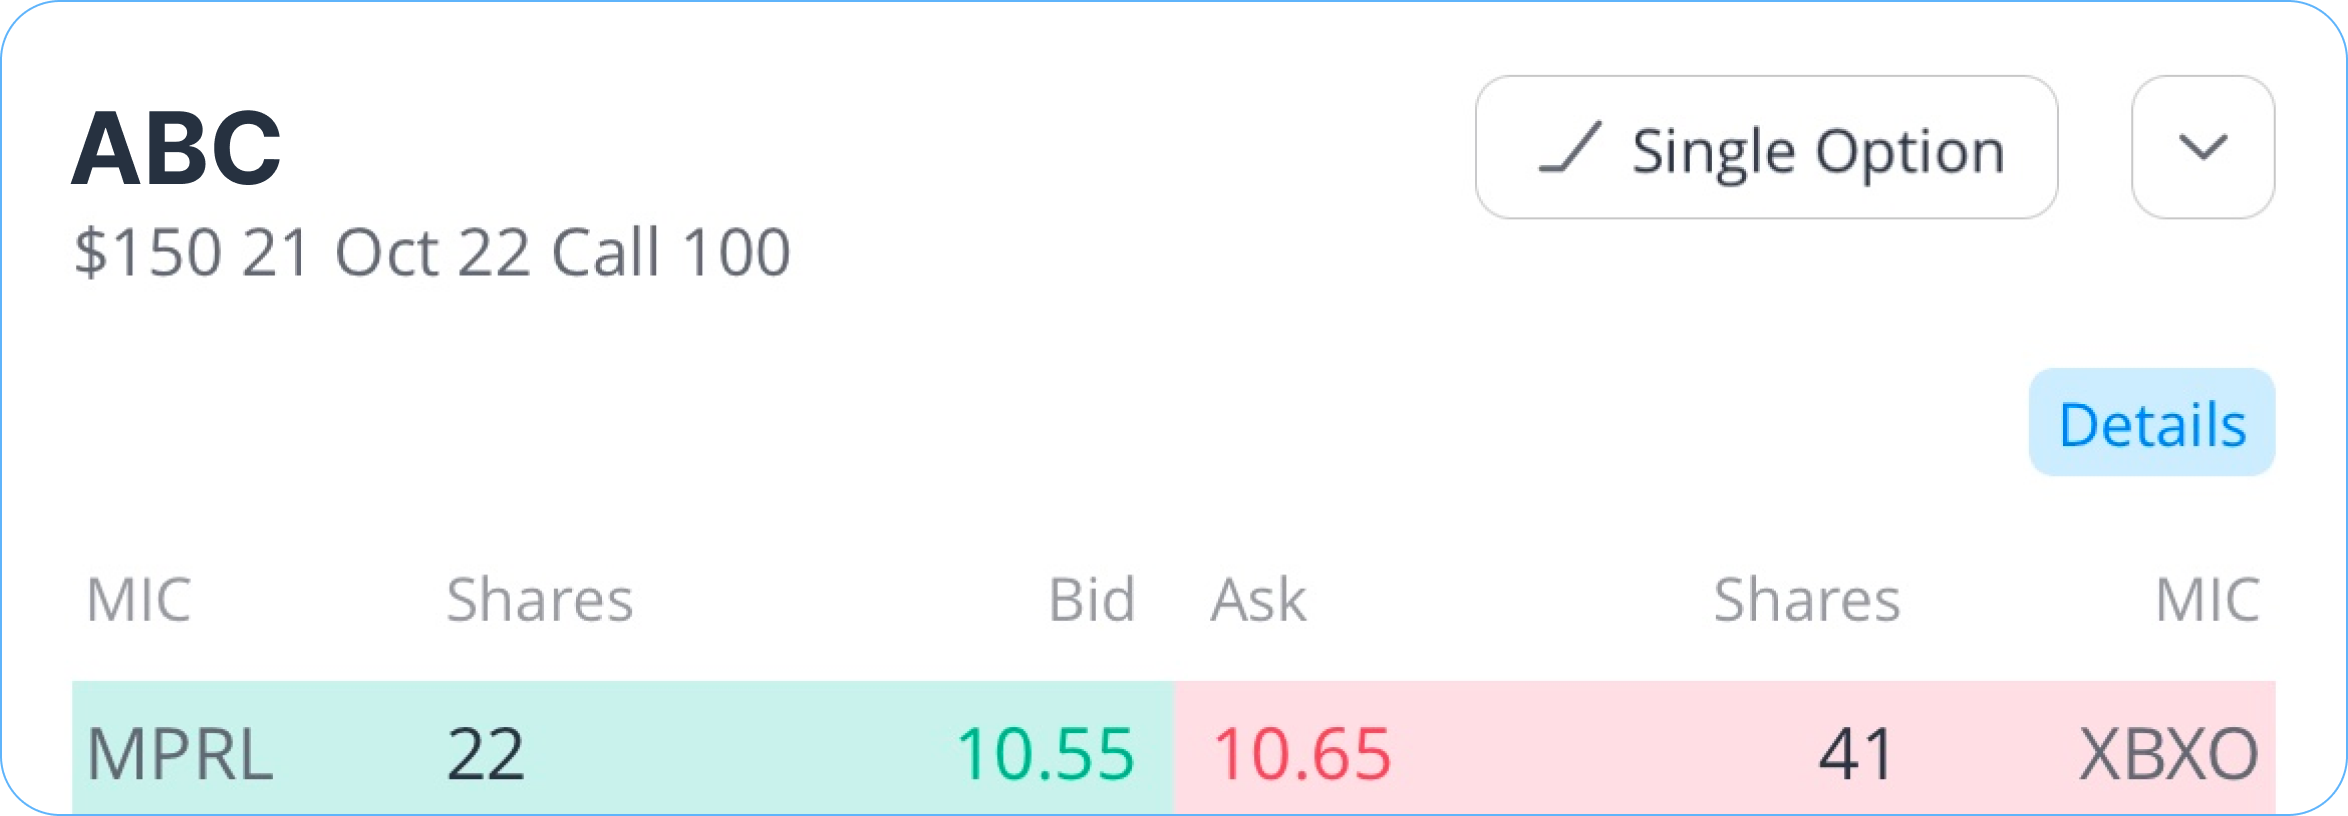Click the ask-side Shares column header

pyautogui.click(x=1806, y=600)
